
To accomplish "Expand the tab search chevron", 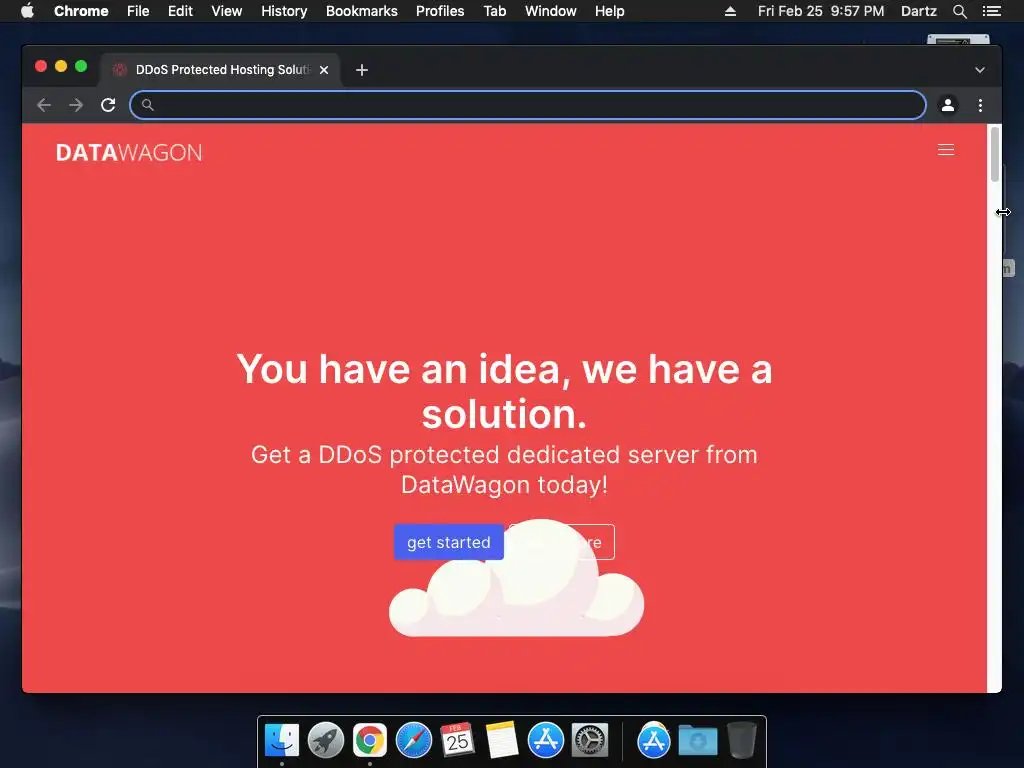I will tap(980, 70).
